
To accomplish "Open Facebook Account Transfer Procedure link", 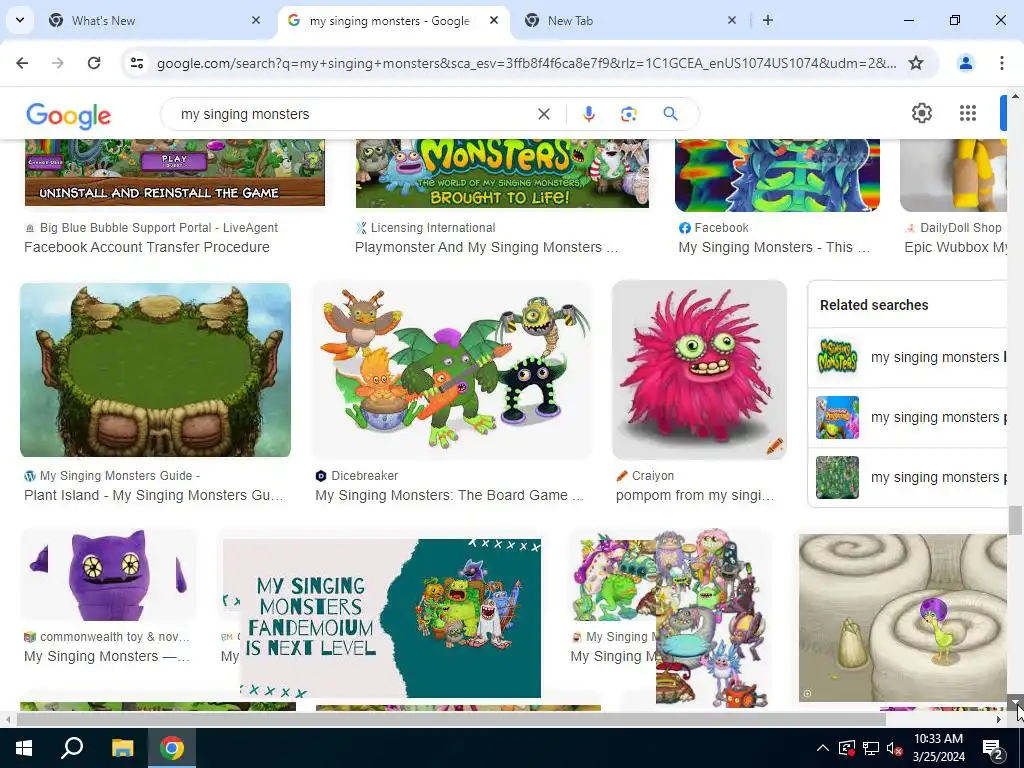I will click(147, 247).
